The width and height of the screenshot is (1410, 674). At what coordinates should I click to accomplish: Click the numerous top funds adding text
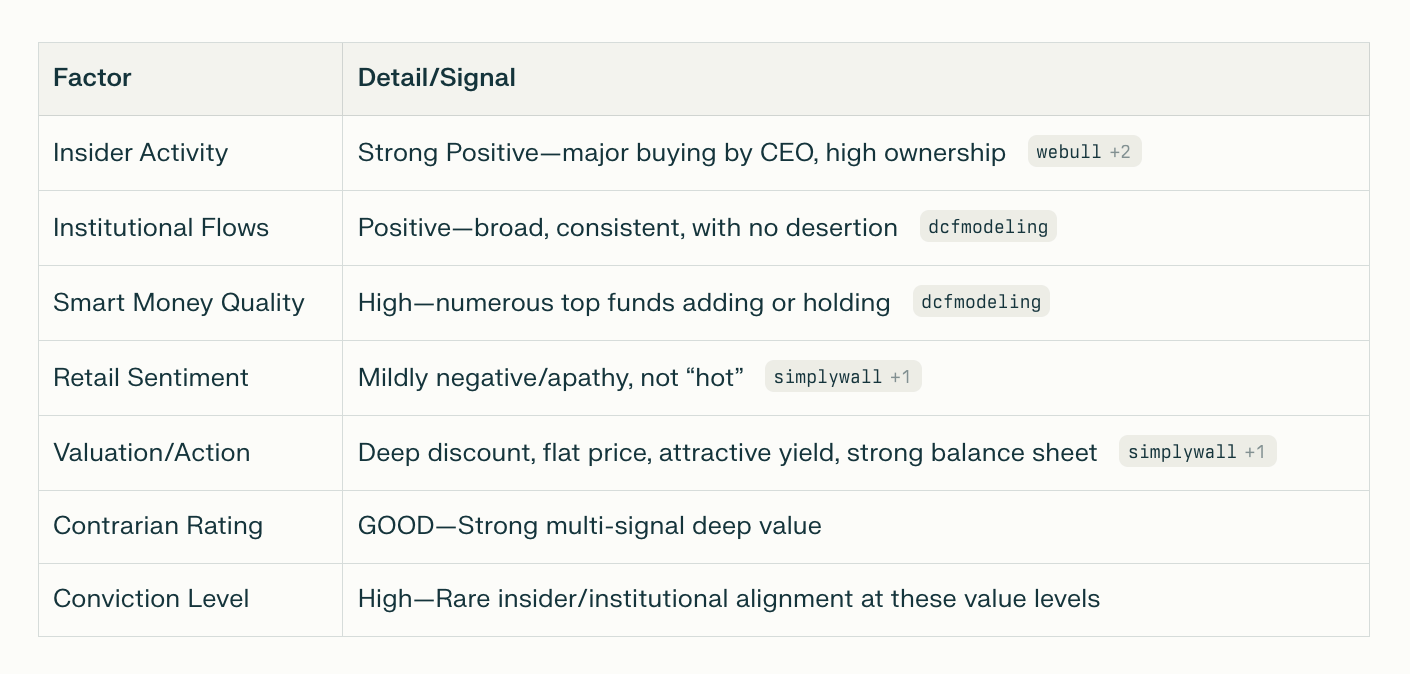coord(624,303)
